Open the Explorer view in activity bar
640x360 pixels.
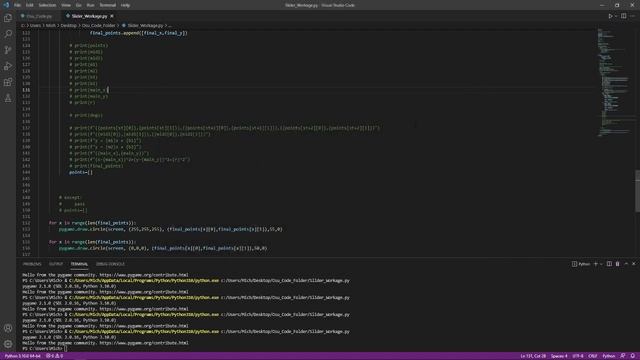(x=8, y=18)
